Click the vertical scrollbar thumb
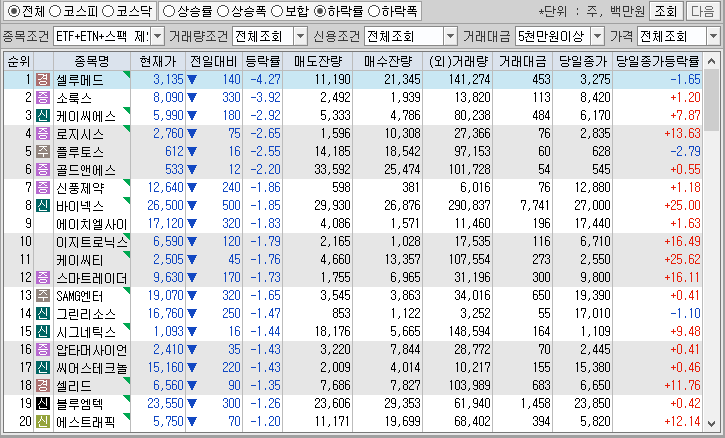The width and height of the screenshot is (725, 438). coord(712,100)
